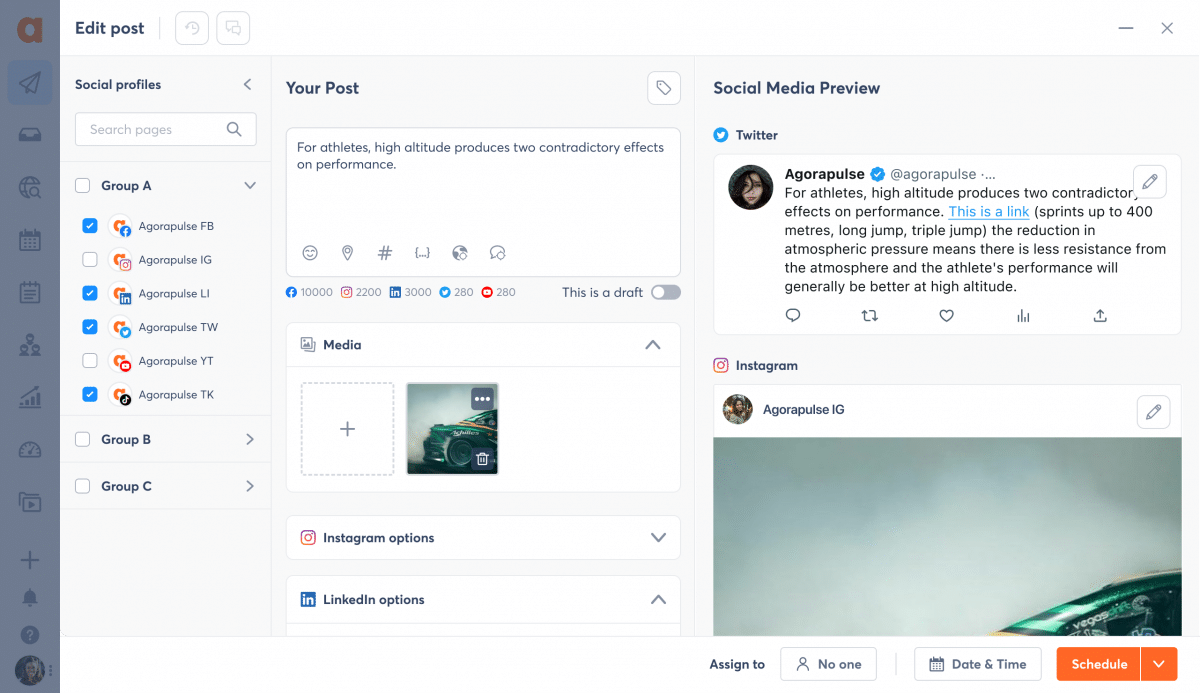Expand Group B with its chevron
The height and width of the screenshot is (693, 1200).
tap(250, 439)
